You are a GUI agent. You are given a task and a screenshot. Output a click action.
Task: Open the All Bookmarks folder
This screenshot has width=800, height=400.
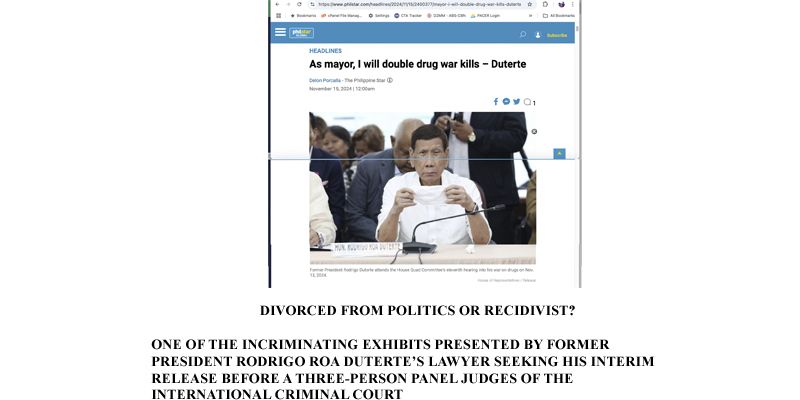tap(559, 16)
